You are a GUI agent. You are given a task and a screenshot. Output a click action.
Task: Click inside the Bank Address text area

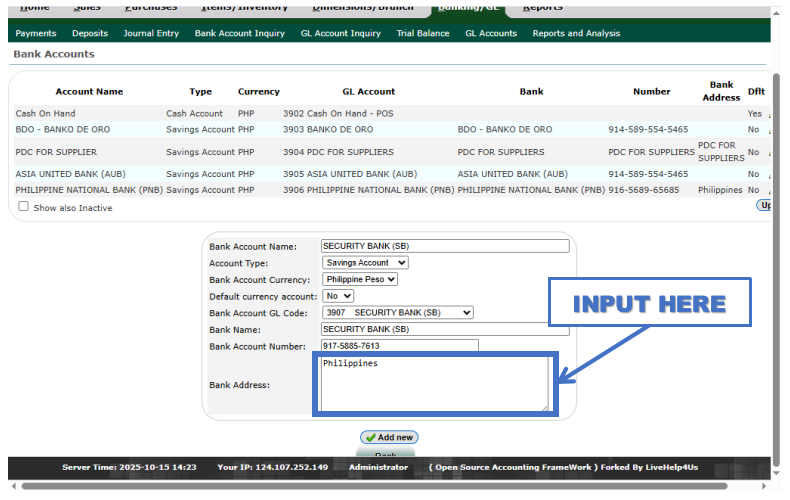point(432,384)
